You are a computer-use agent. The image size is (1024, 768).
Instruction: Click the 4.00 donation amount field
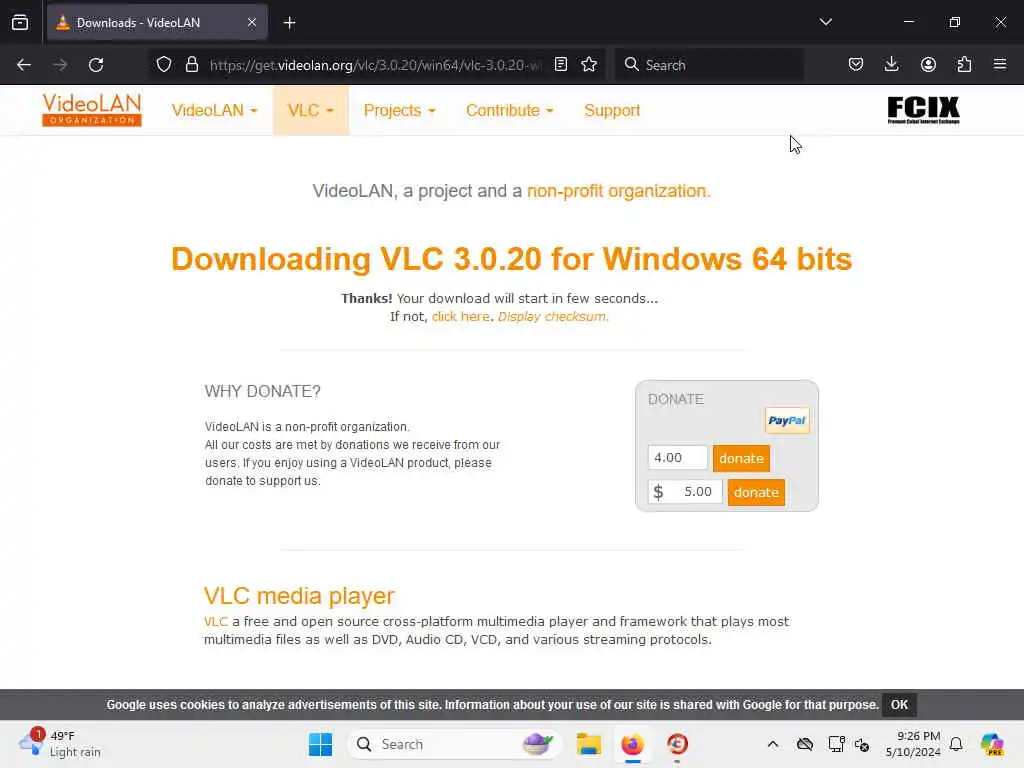point(677,457)
